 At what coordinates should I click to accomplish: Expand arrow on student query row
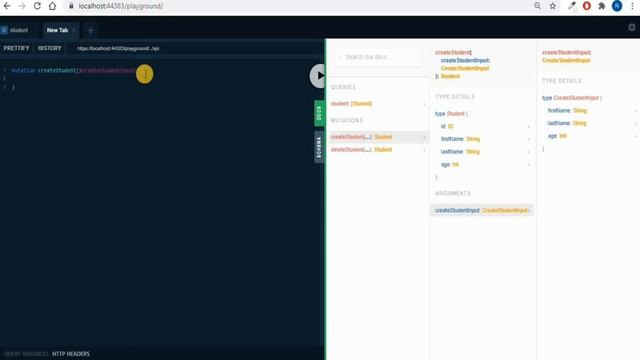(x=424, y=104)
